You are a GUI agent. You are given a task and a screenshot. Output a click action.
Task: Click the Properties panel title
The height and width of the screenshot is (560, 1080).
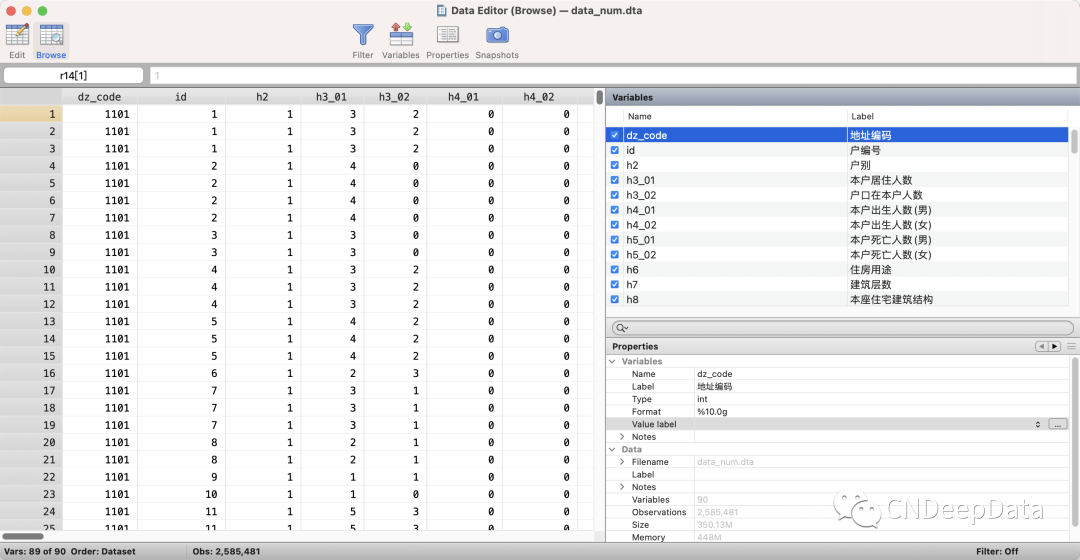click(635, 346)
